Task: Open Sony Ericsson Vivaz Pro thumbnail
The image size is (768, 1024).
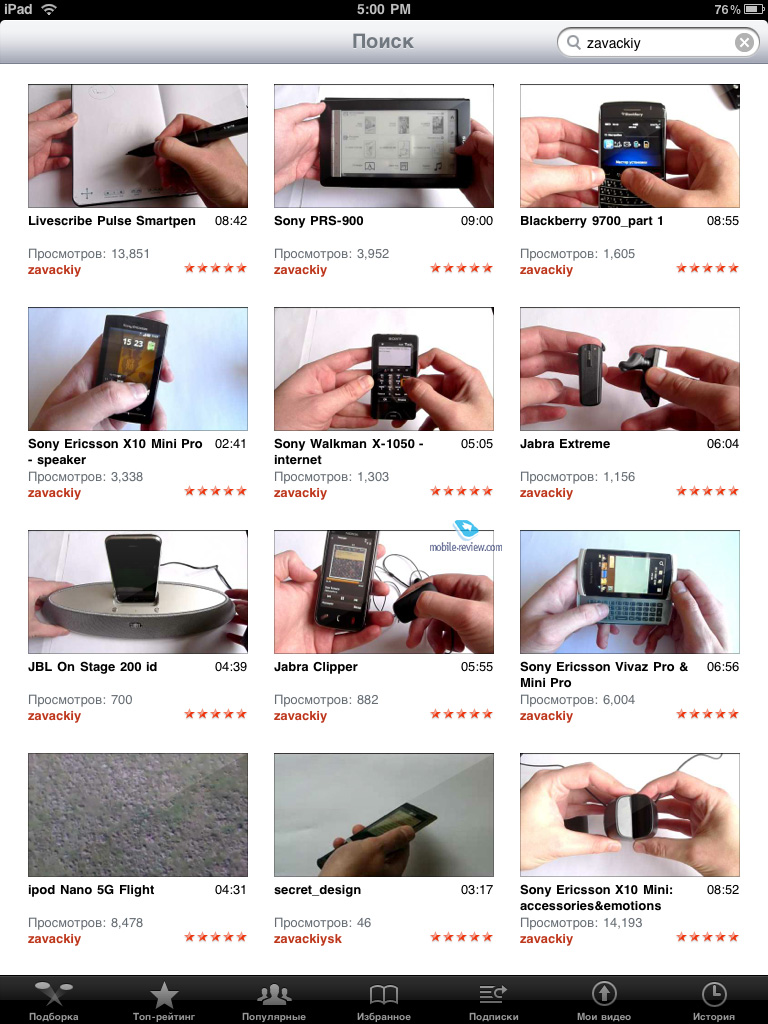Action: point(630,592)
